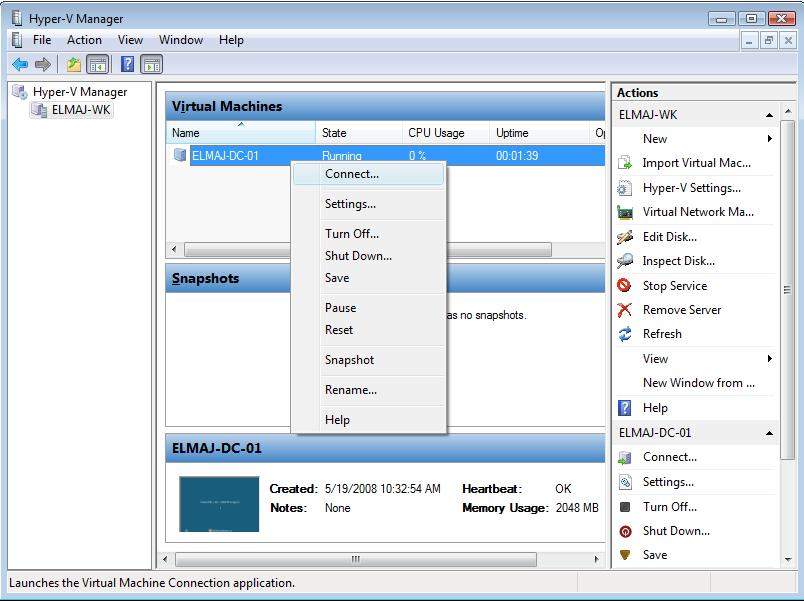Click the Forward arrow toolbar icon
Viewport: 804px width, 601px height.
coord(43,65)
